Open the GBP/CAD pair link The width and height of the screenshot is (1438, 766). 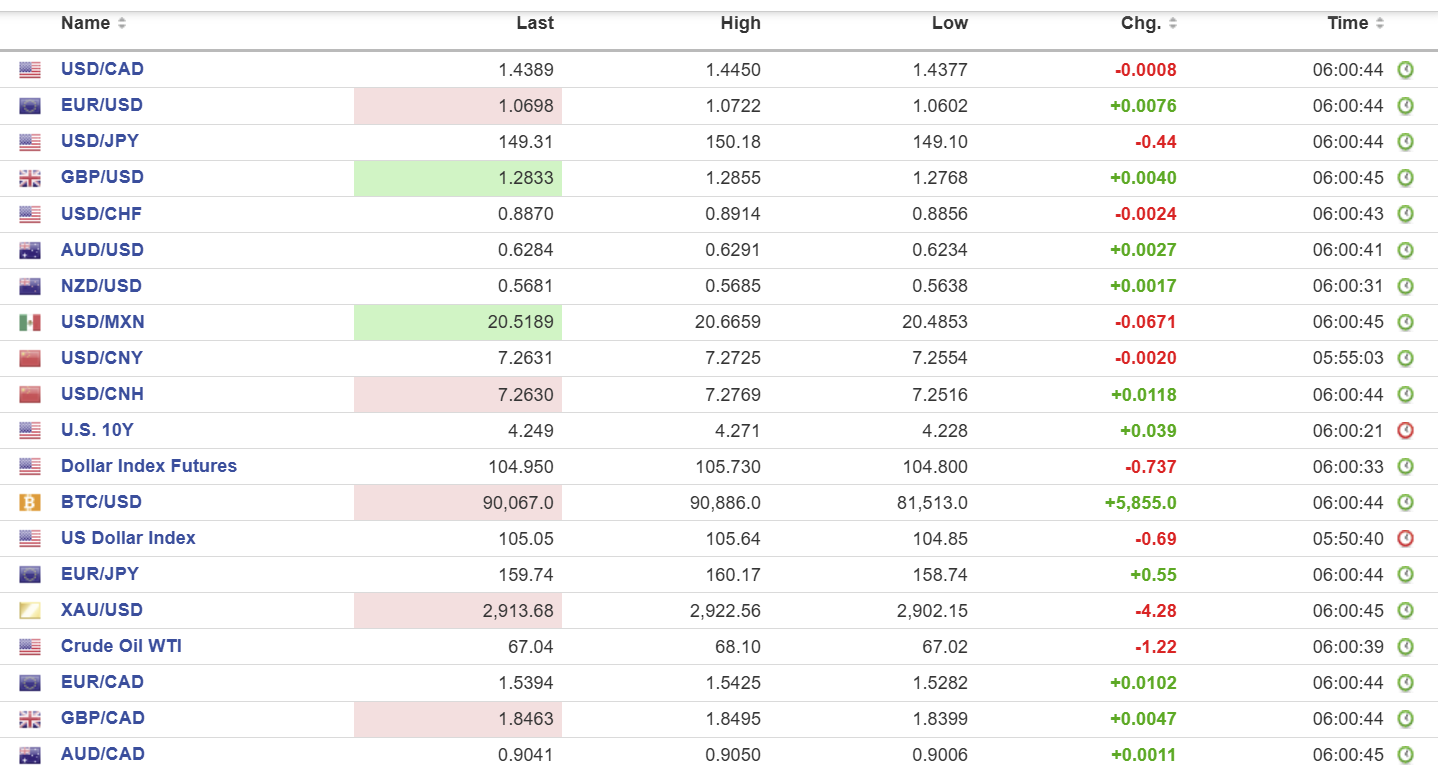tap(103, 718)
